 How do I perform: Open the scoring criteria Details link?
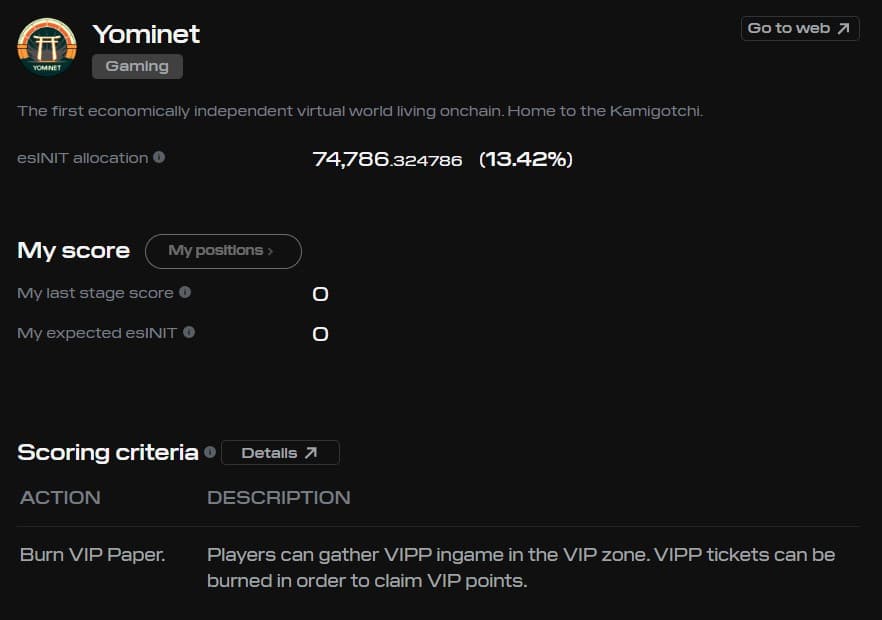coord(279,453)
